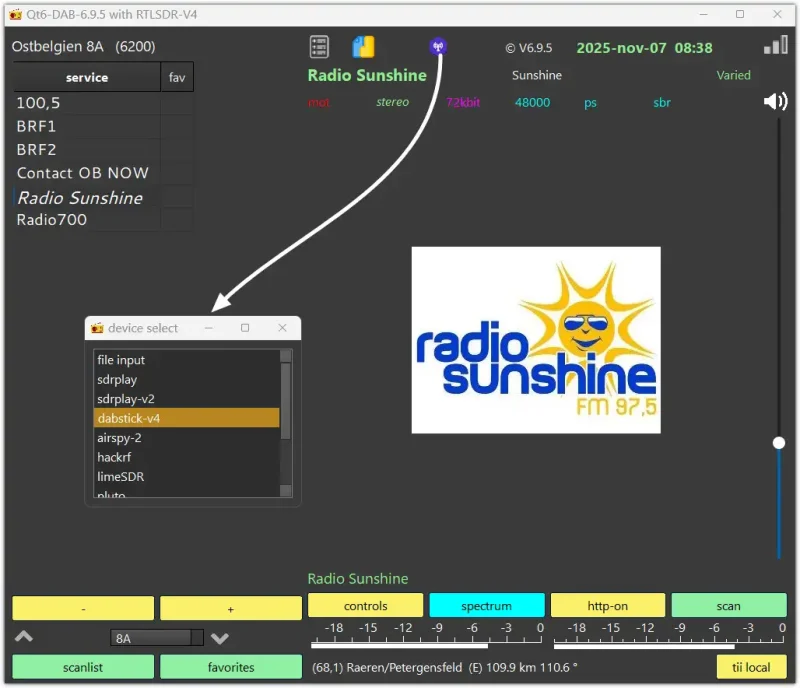Open the 8A channel dropdown
This screenshot has height=688, width=800.
point(157,638)
